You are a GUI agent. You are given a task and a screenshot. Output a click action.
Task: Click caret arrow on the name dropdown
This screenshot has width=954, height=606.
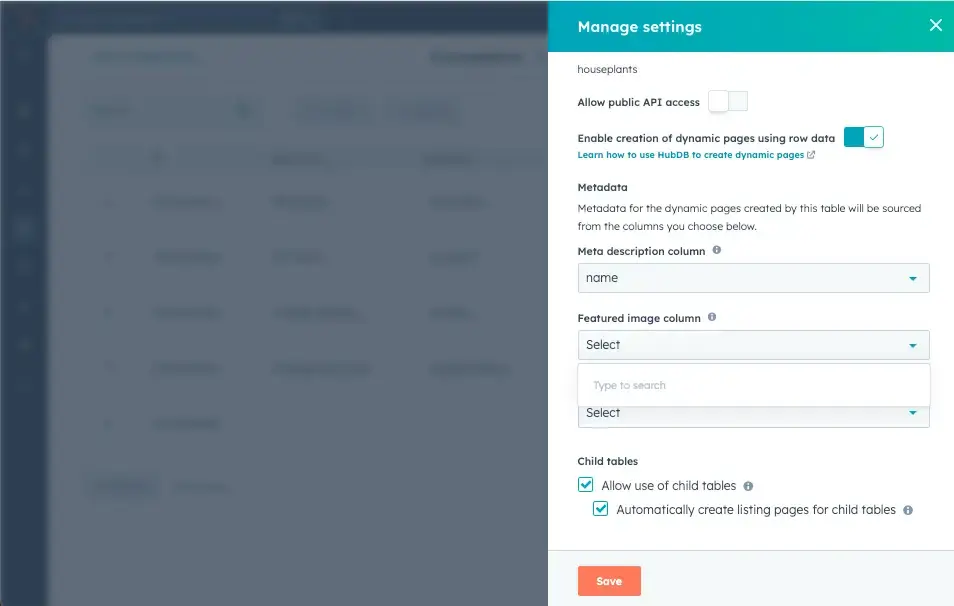pos(913,279)
